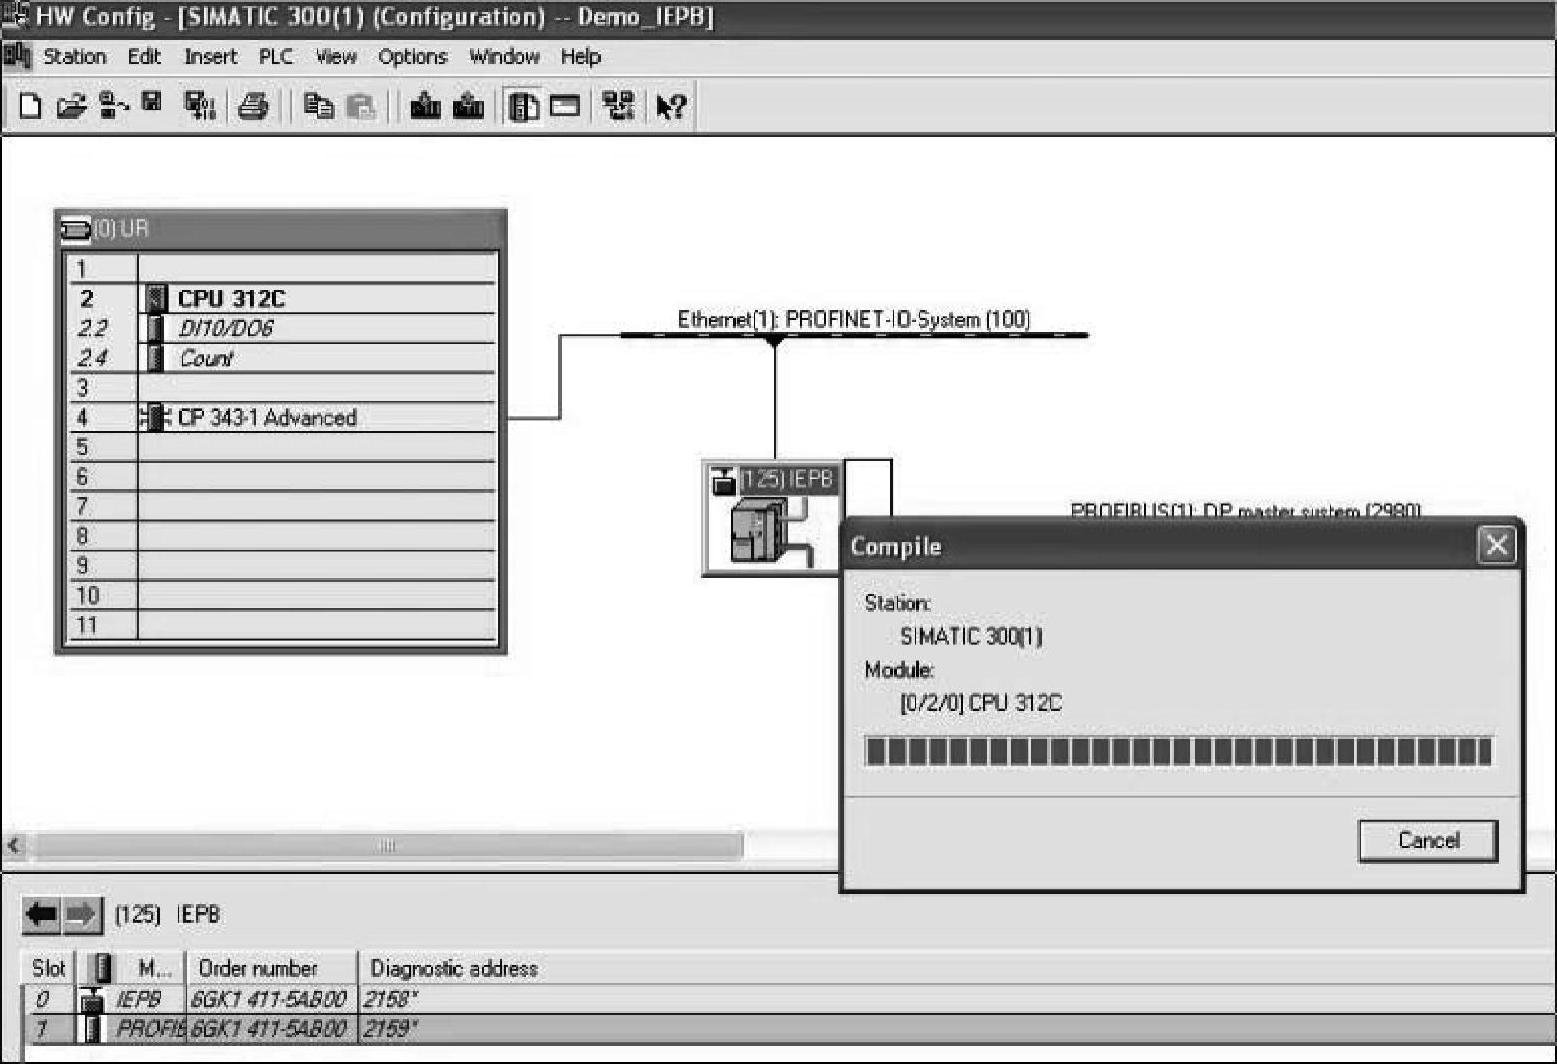Click the window display toolbar icon
The width and height of the screenshot is (1557, 1064).
[x=565, y=105]
